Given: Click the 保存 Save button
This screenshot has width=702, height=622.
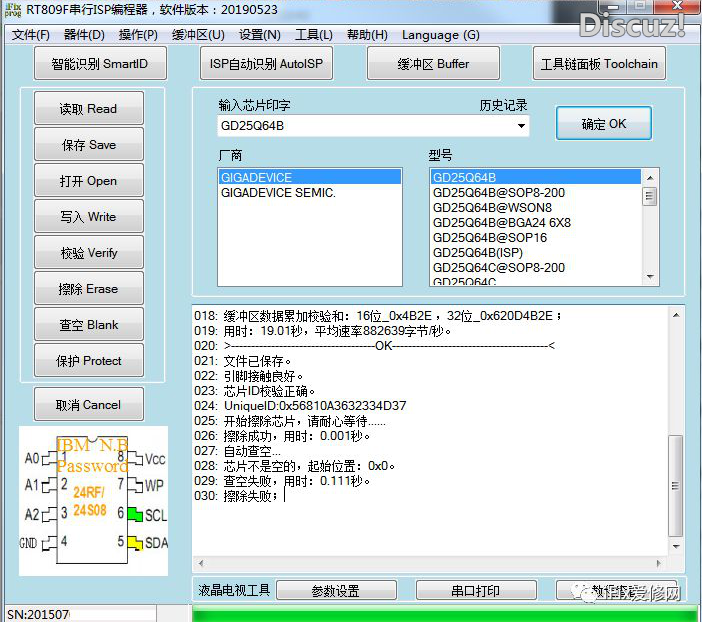Looking at the screenshot, I should point(89,144).
